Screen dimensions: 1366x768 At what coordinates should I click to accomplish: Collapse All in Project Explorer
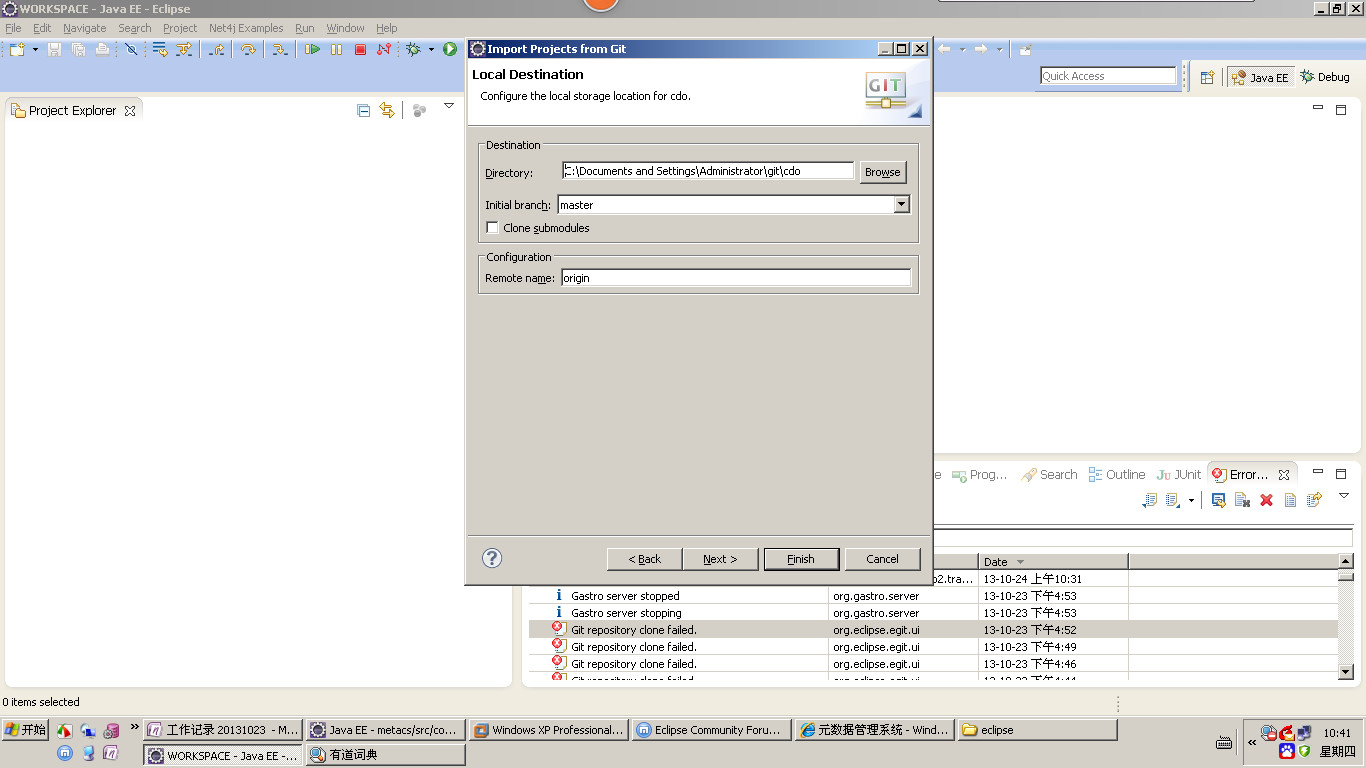coord(363,110)
